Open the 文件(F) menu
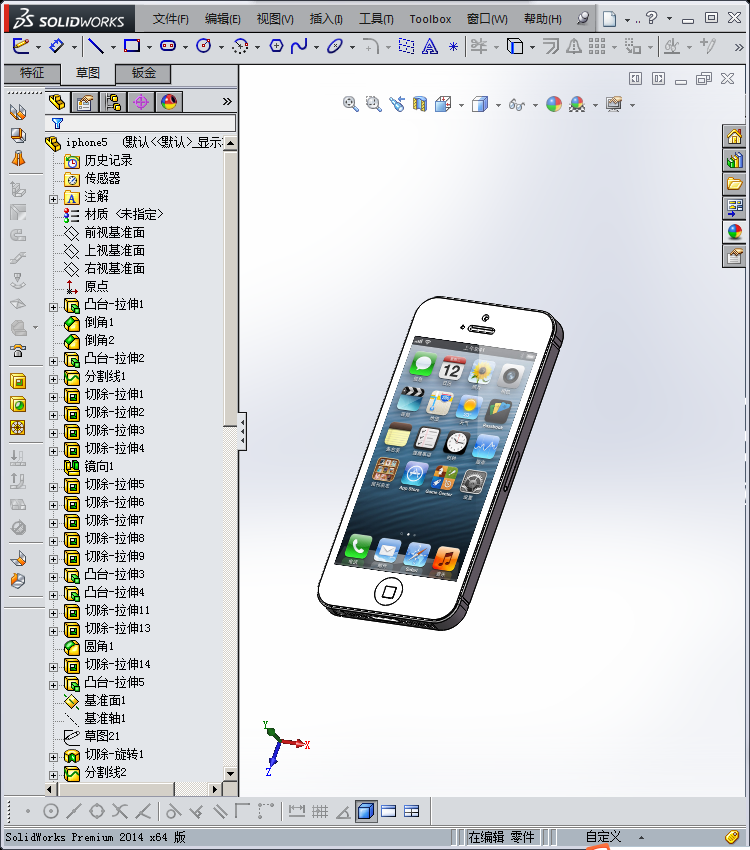This screenshot has width=750, height=850. (171, 19)
